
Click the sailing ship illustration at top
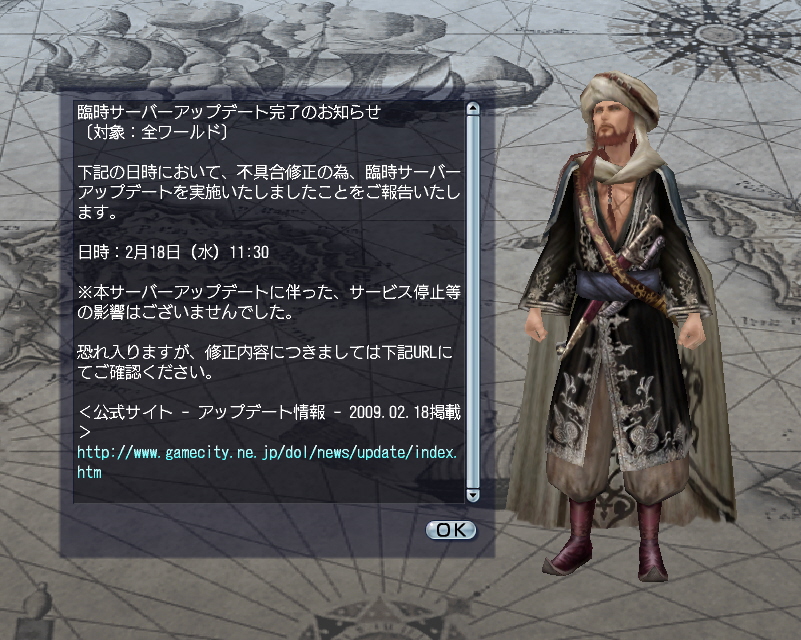[x=286, y=51]
